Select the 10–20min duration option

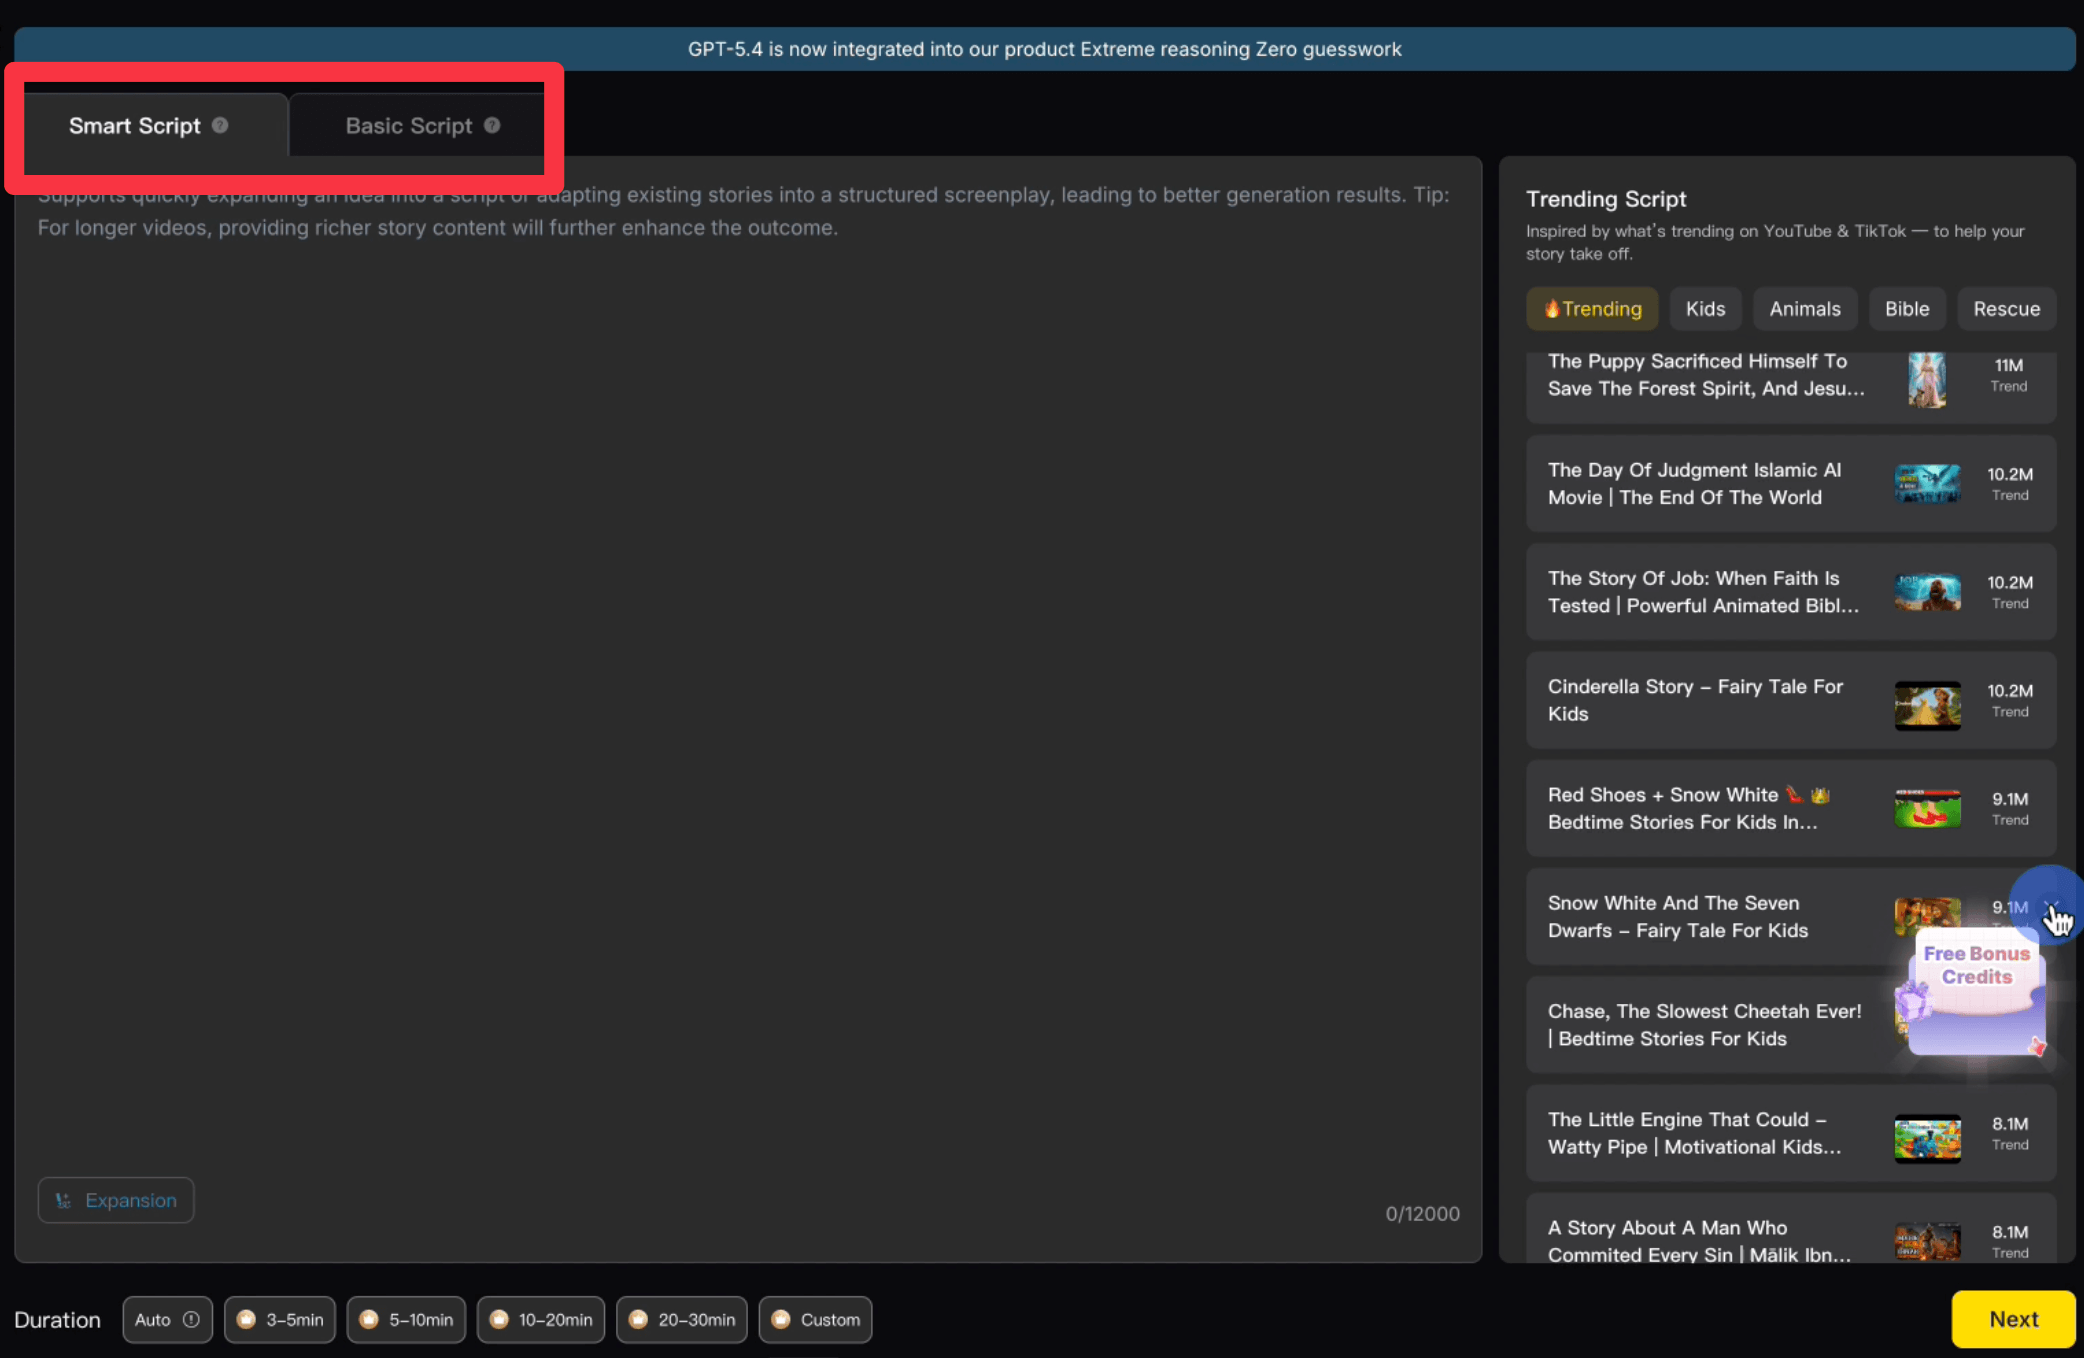pos(541,1319)
